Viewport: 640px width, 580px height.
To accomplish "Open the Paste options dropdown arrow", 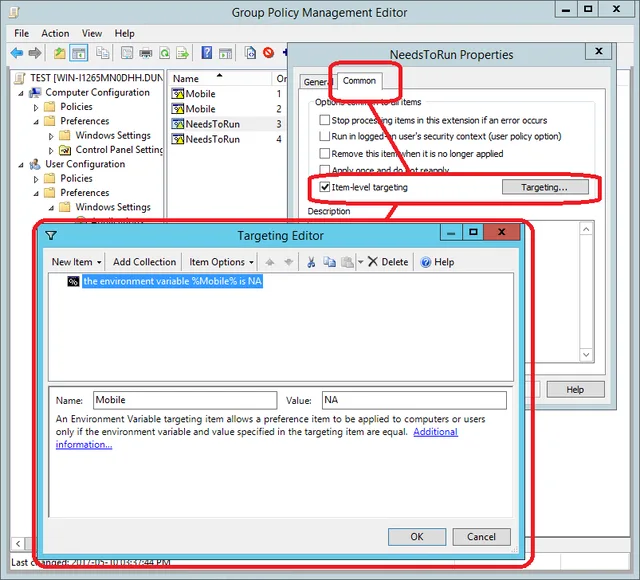I will click(x=360, y=262).
